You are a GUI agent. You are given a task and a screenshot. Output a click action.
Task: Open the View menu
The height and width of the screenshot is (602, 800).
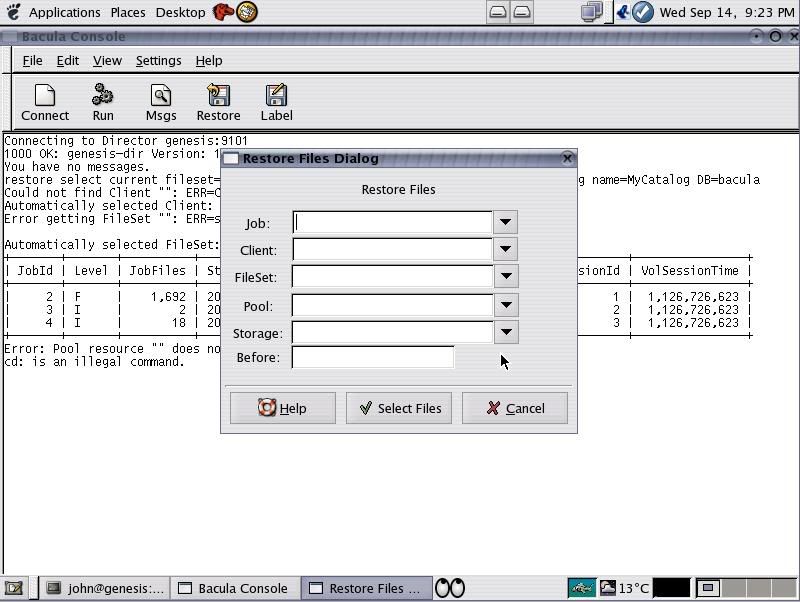pyautogui.click(x=107, y=61)
